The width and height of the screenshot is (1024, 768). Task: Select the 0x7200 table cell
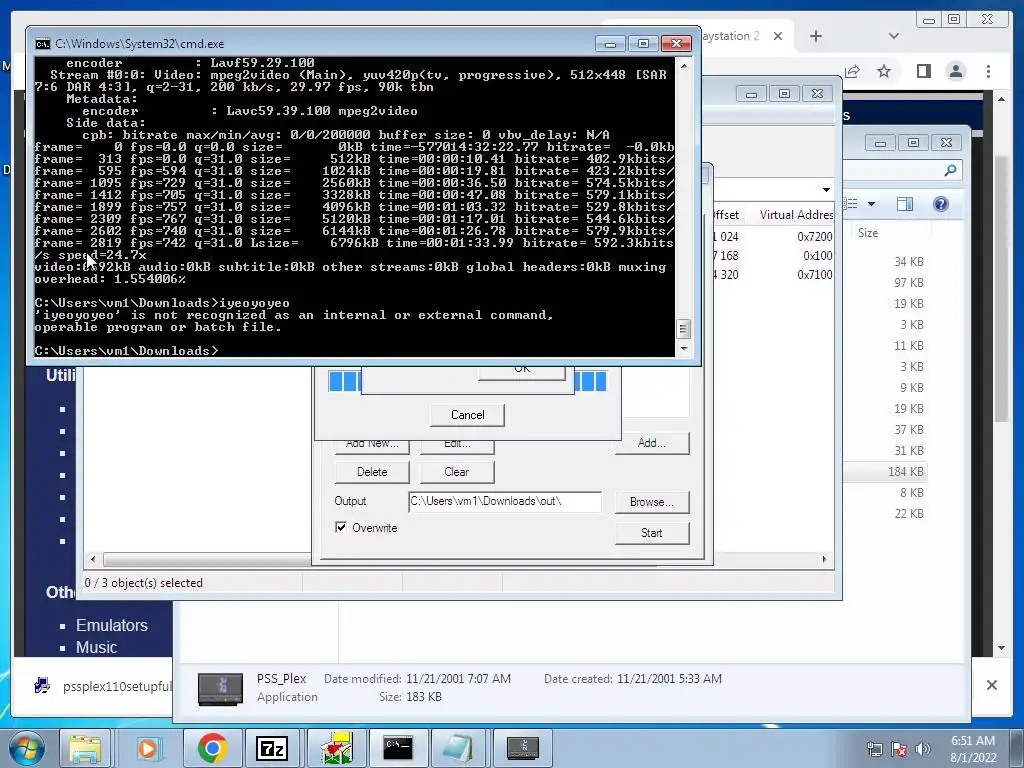814,236
